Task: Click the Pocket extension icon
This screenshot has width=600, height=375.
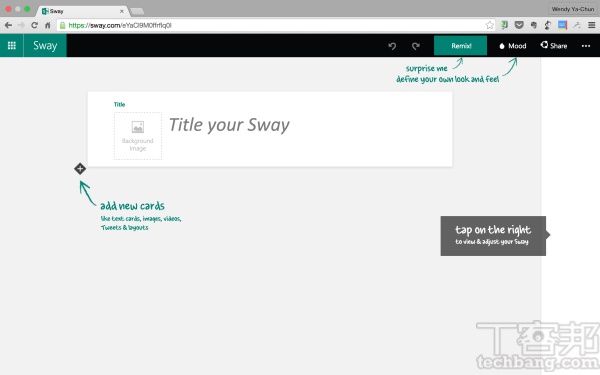Action: click(519, 25)
